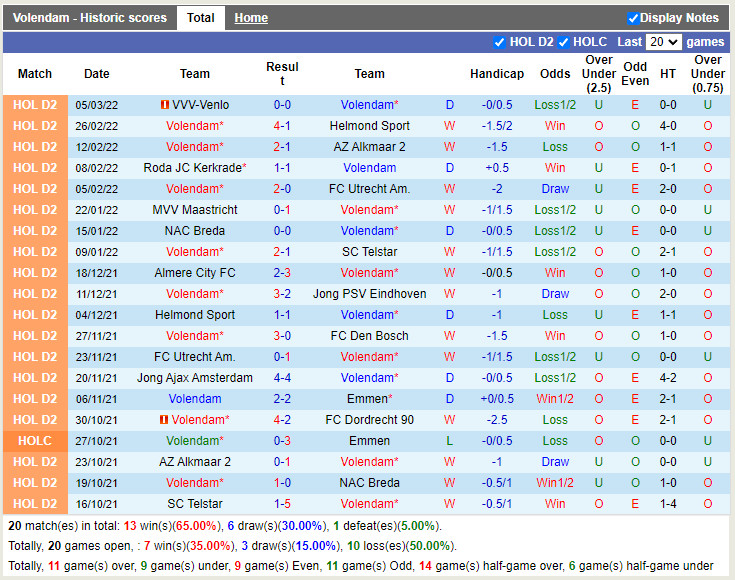Click the 1-4 half-time score
Viewport: 735px width, 580px height.
(668, 504)
